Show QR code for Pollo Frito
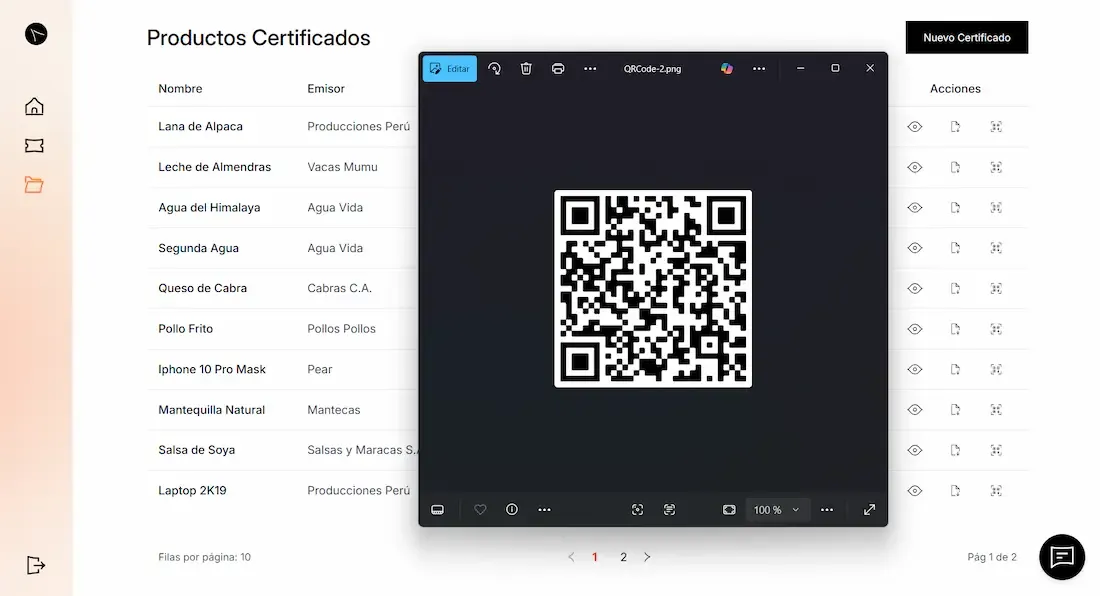 coord(996,329)
